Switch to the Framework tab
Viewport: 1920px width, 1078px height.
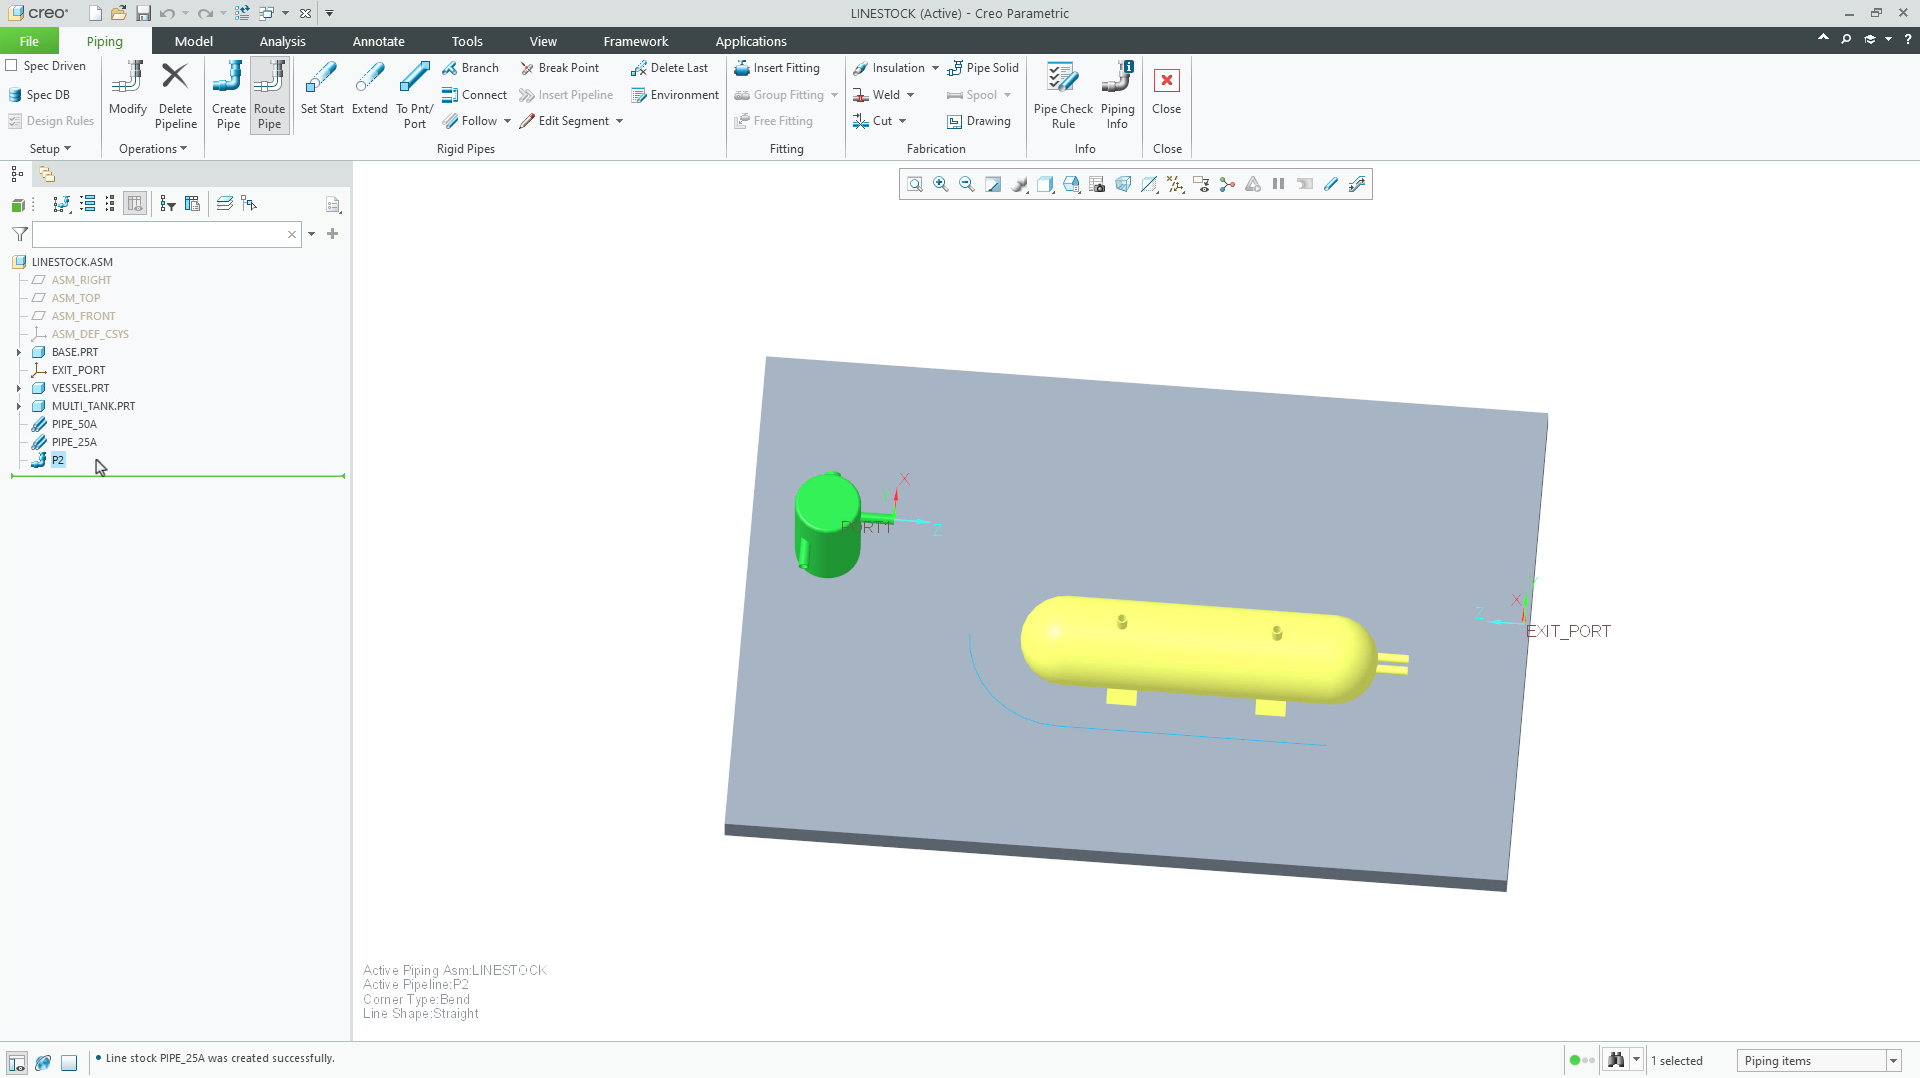point(635,41)
